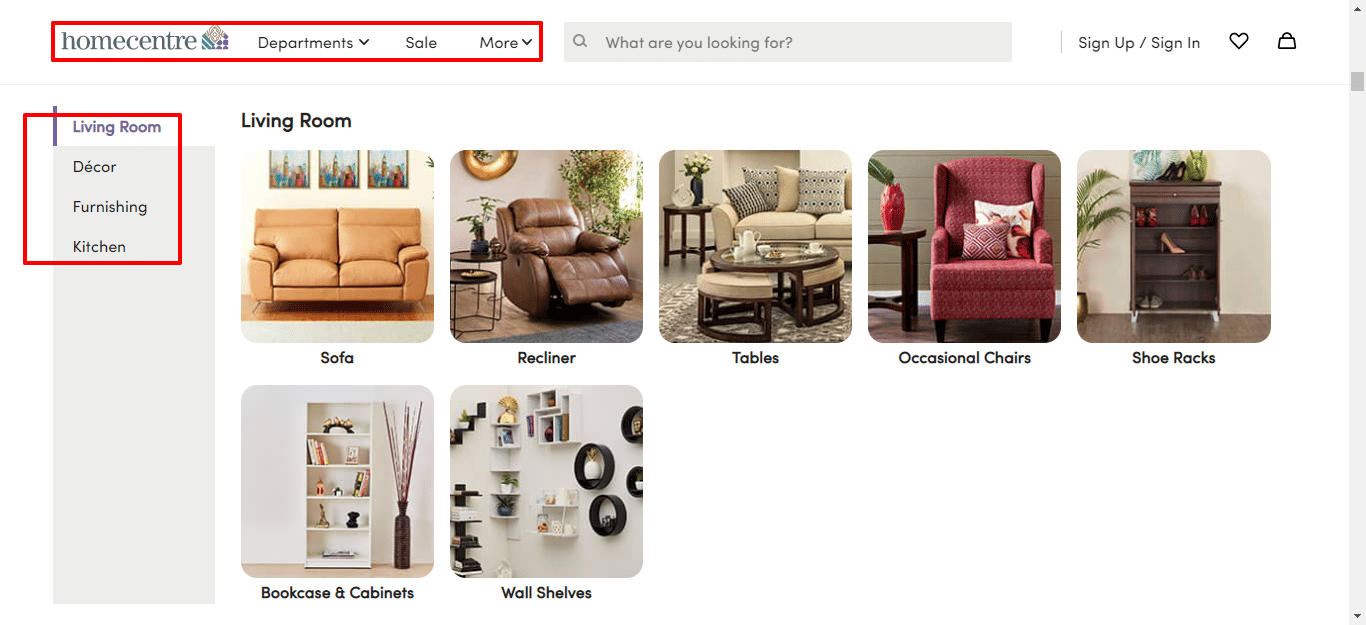The height and width of the screenshot is (625, 1366).
Task: Select the Sale menu item
Action: click(421, 43)
